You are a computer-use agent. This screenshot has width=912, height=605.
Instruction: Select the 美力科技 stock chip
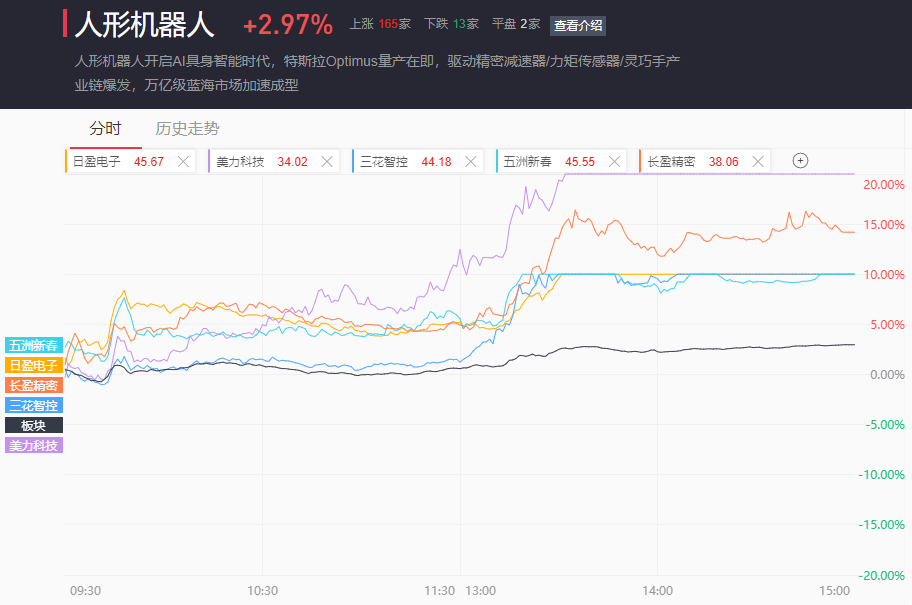click(254, 161)
